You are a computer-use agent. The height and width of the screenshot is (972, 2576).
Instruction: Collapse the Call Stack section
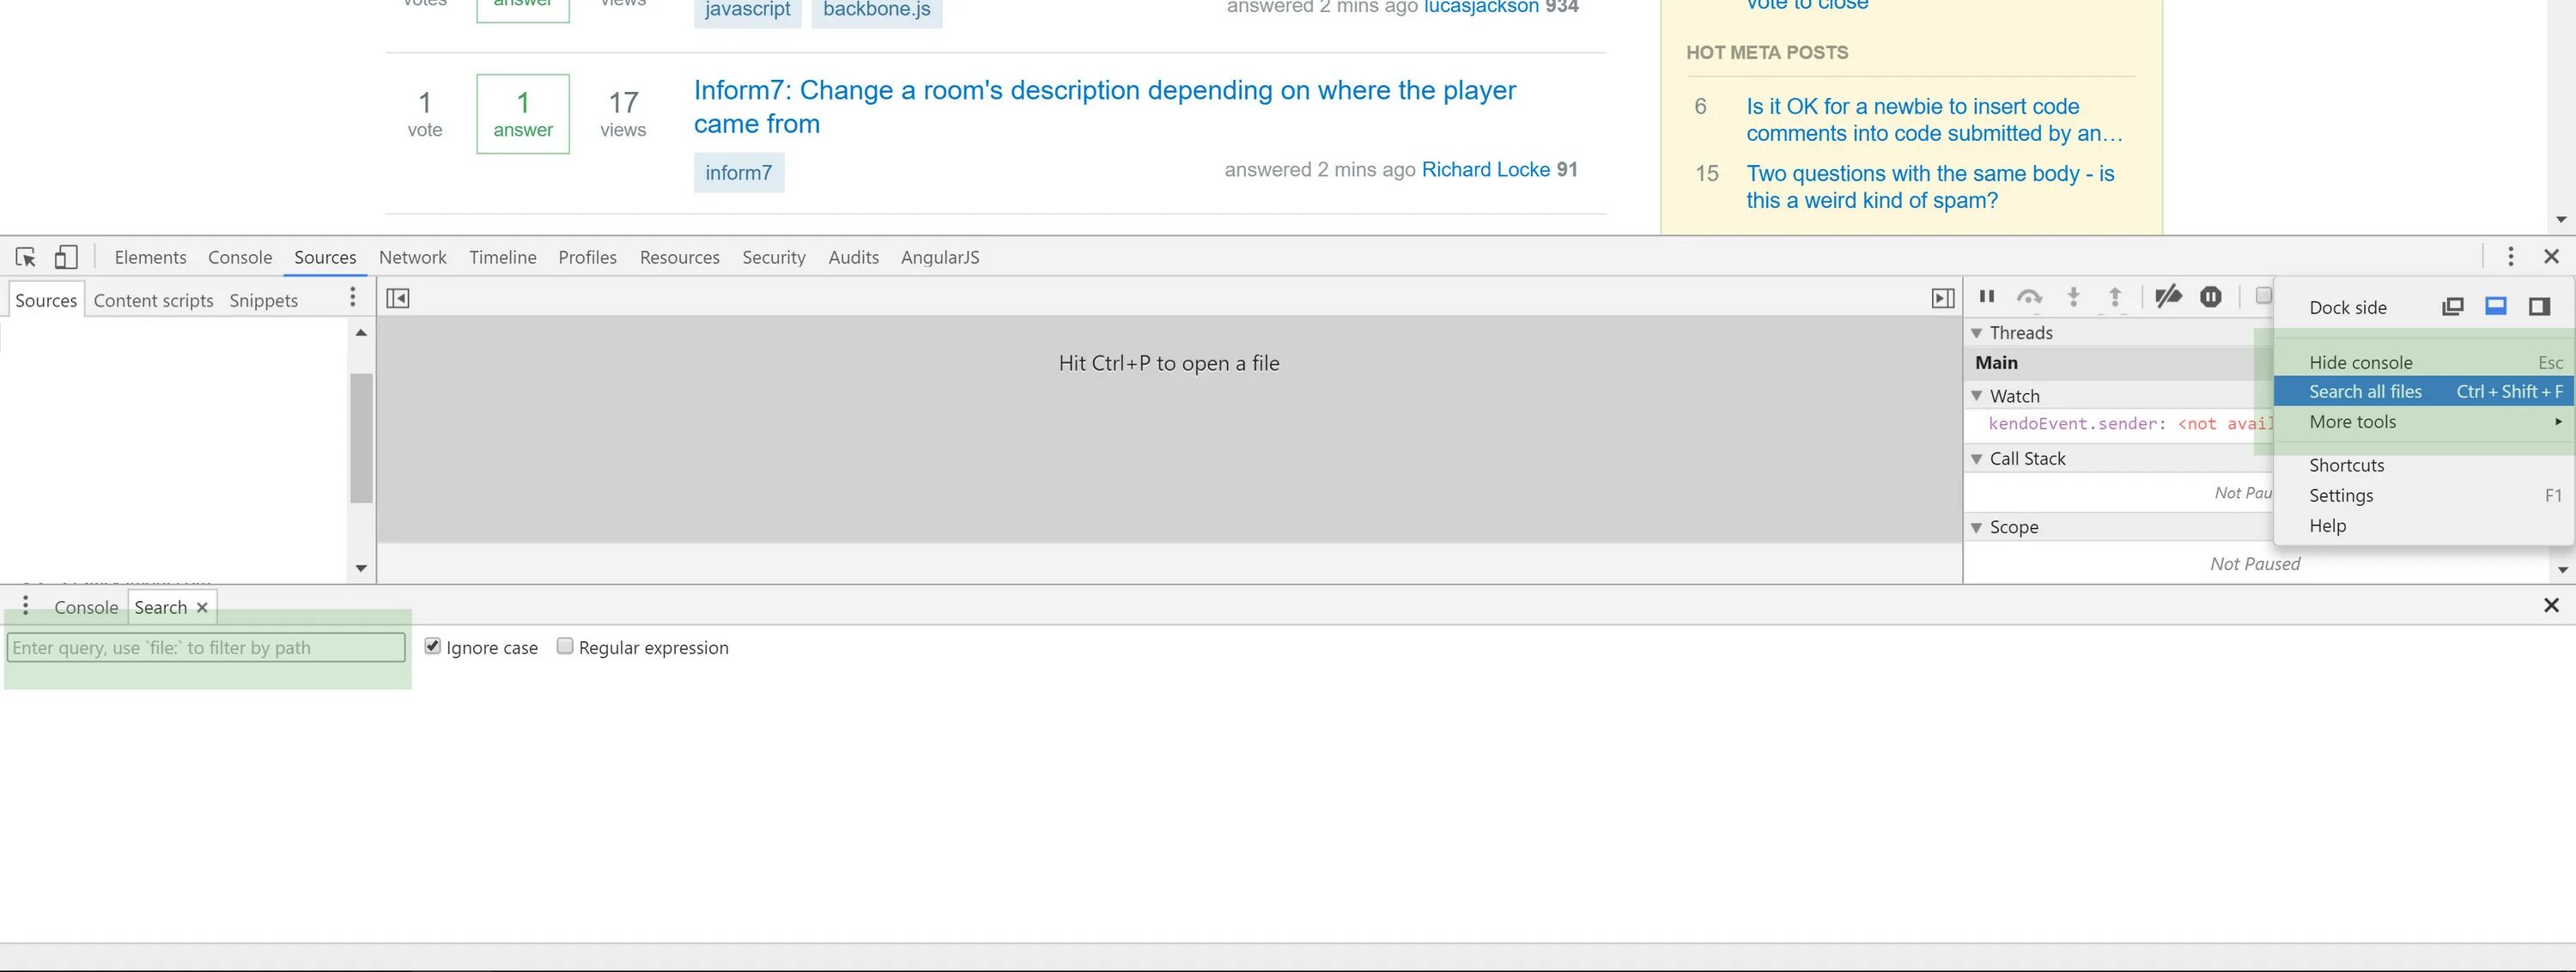(1977, 459)
